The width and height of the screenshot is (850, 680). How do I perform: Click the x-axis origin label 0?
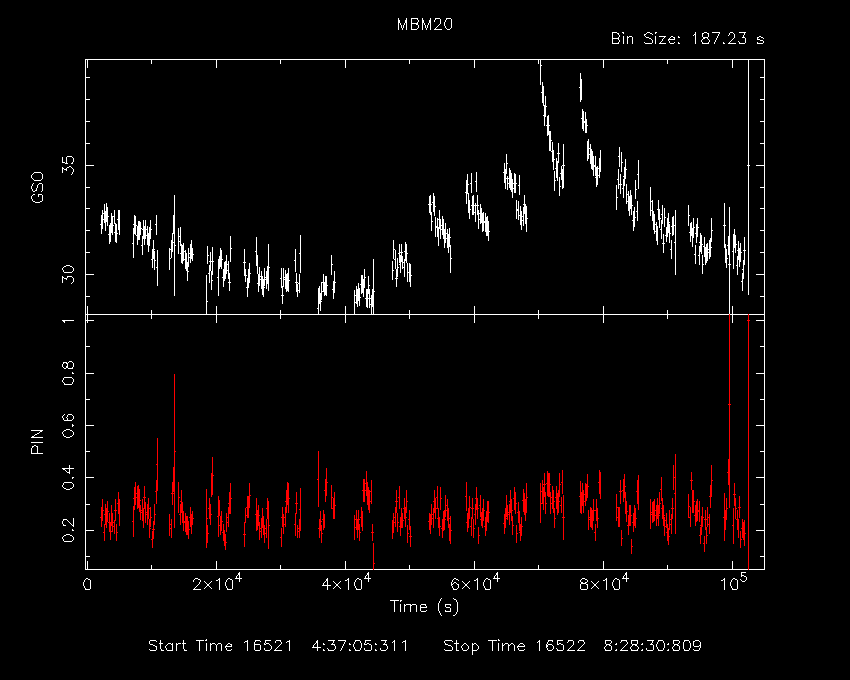click(87, 585)
